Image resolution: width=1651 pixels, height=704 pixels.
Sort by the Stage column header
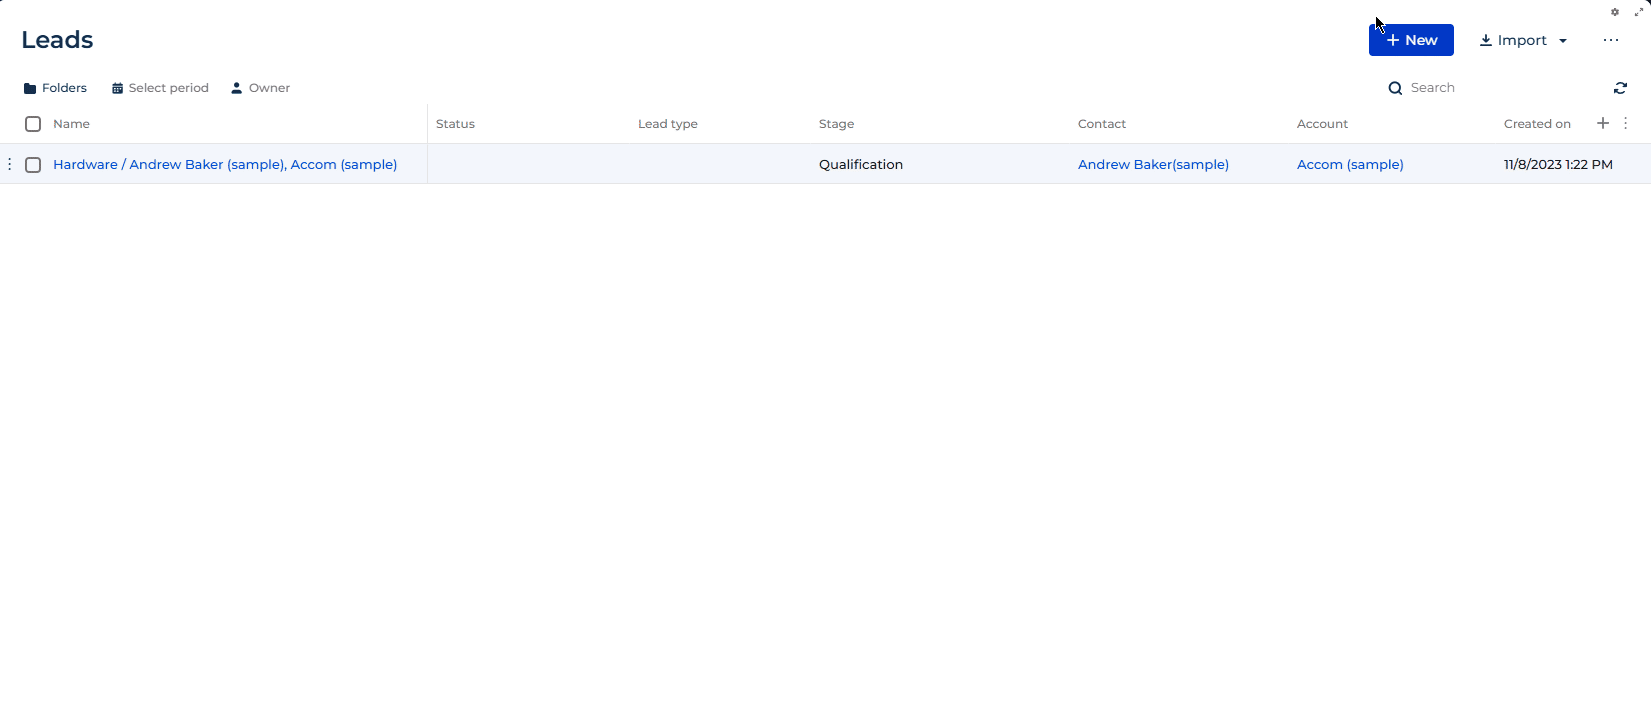(x=836, y=124)
